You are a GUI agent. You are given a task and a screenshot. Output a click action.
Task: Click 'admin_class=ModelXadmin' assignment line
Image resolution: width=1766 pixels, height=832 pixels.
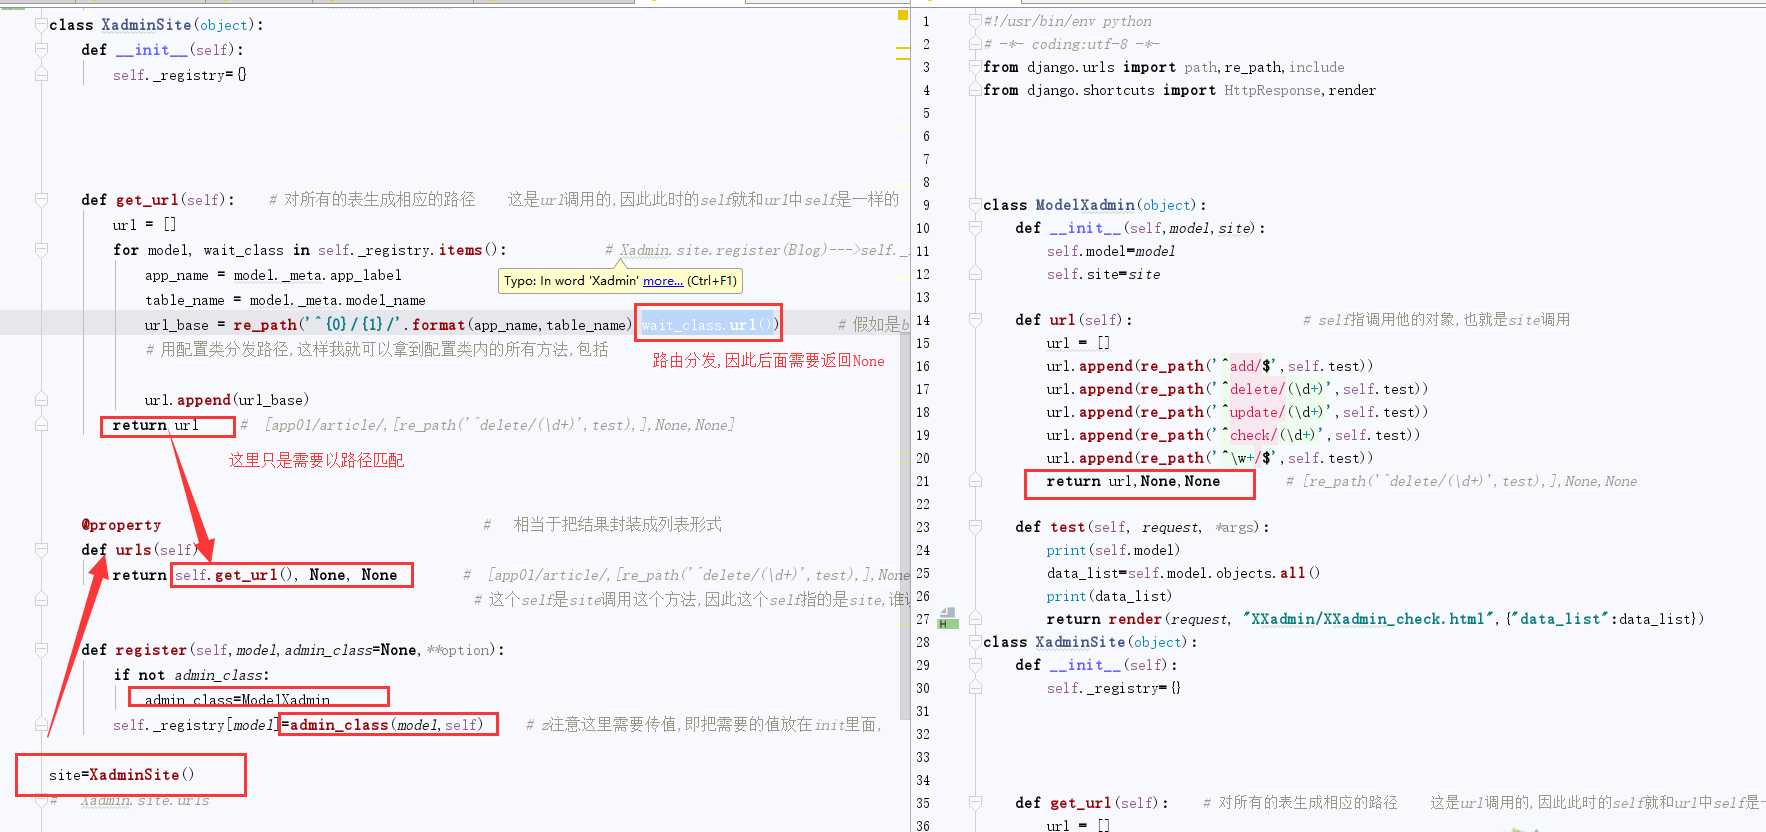click(237, 700)
